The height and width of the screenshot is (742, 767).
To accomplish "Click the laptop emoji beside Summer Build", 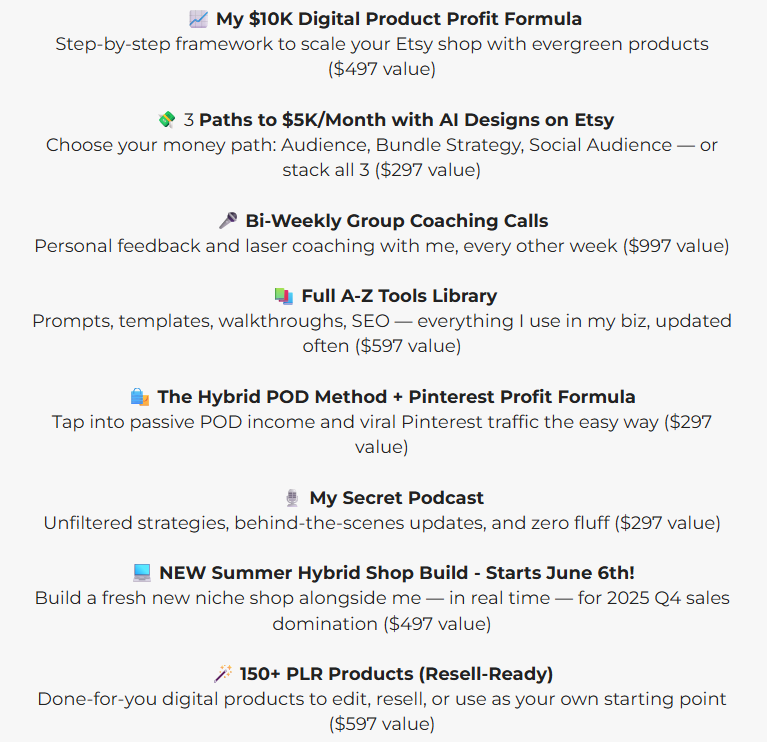I will pyautogui.click(x=142, y=573).
